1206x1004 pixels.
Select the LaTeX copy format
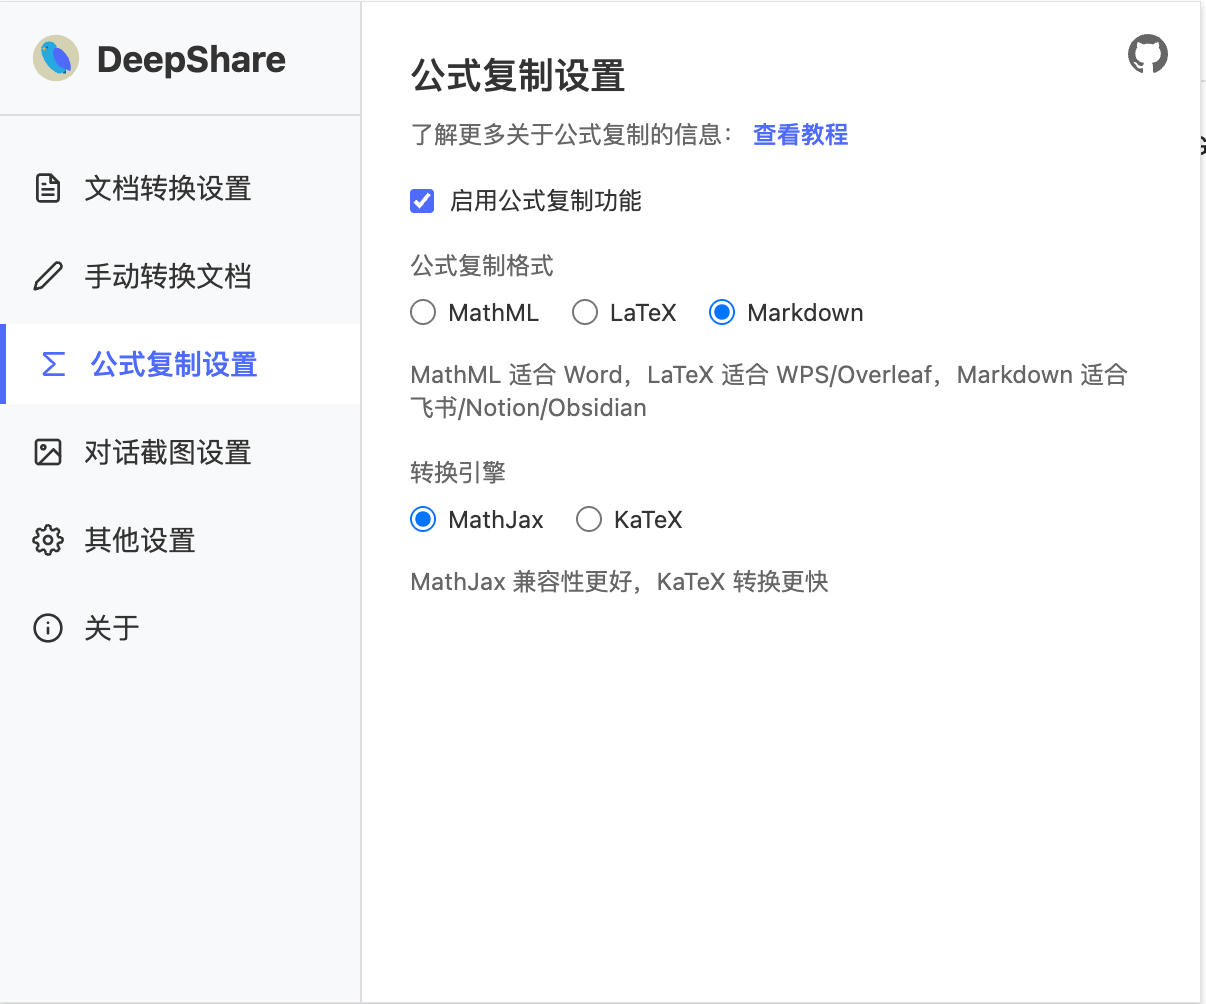tap(584, 312)
